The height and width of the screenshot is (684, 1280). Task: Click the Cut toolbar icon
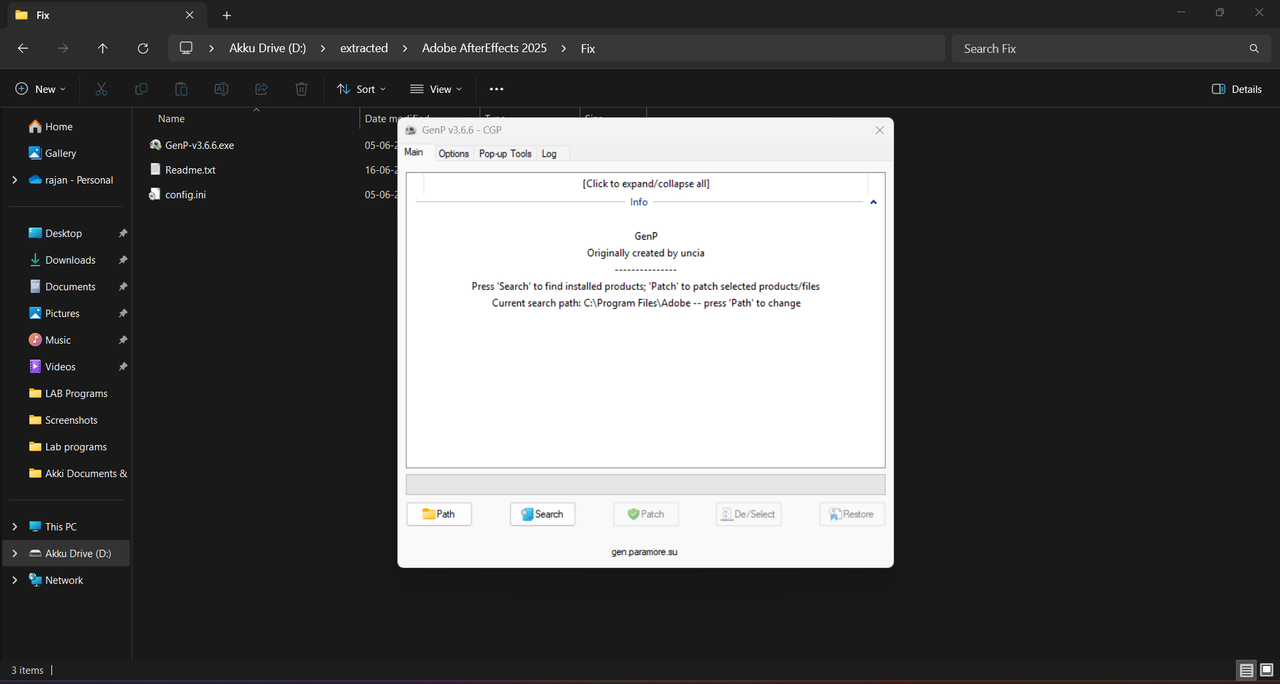click(x=101, y=89)
